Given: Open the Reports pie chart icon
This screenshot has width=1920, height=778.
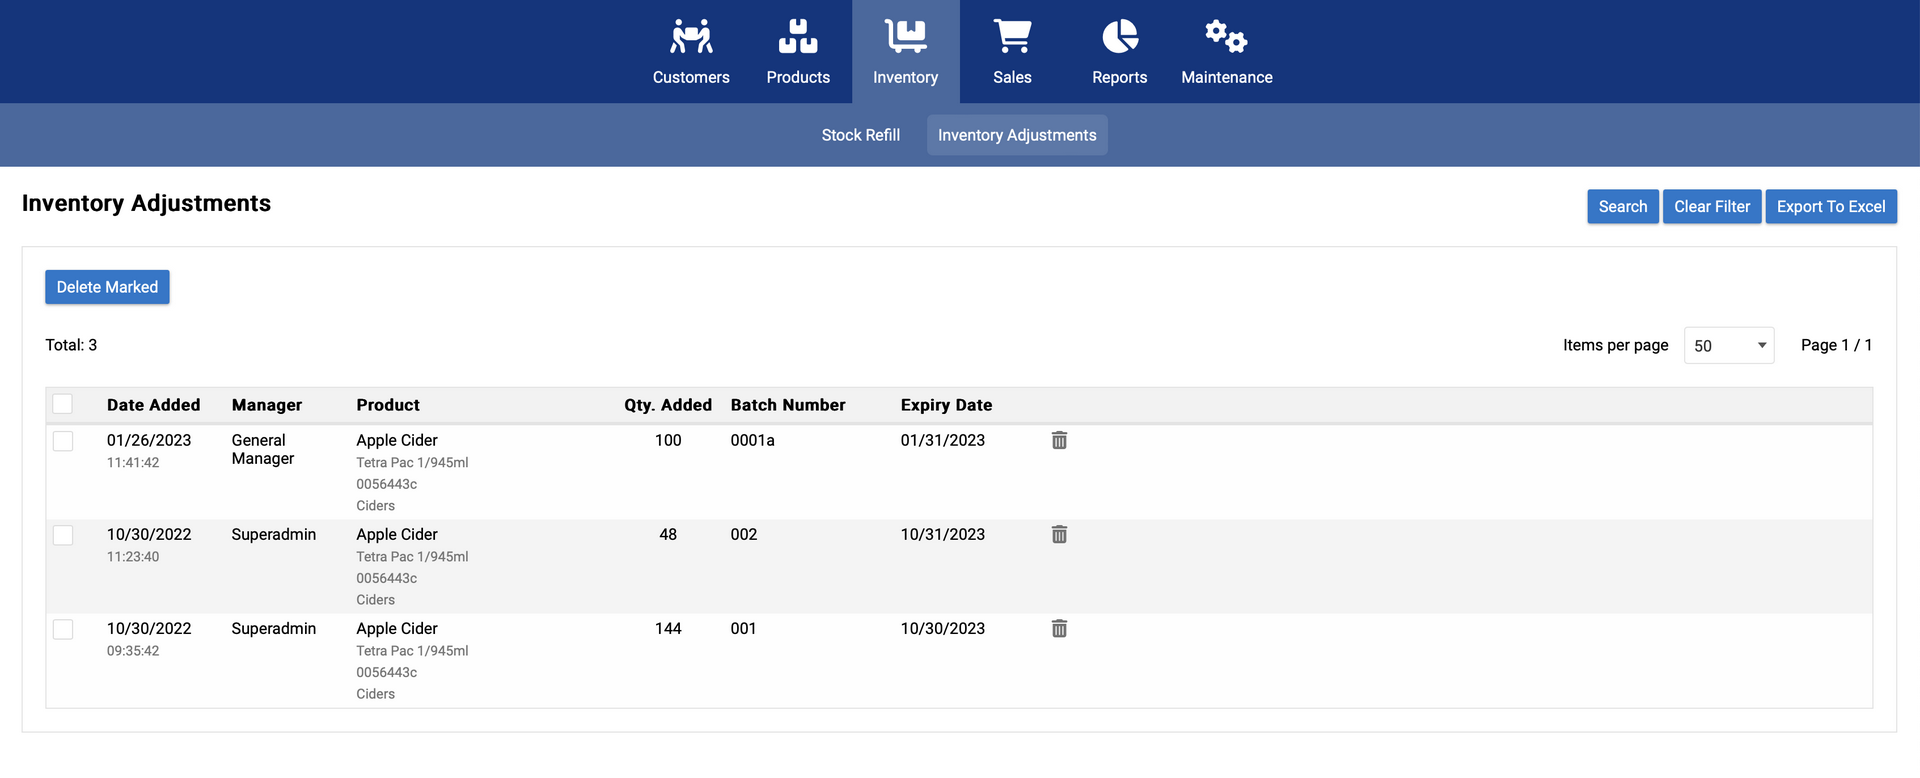Looking at the screenshot, I should [x=1119, y=37].
